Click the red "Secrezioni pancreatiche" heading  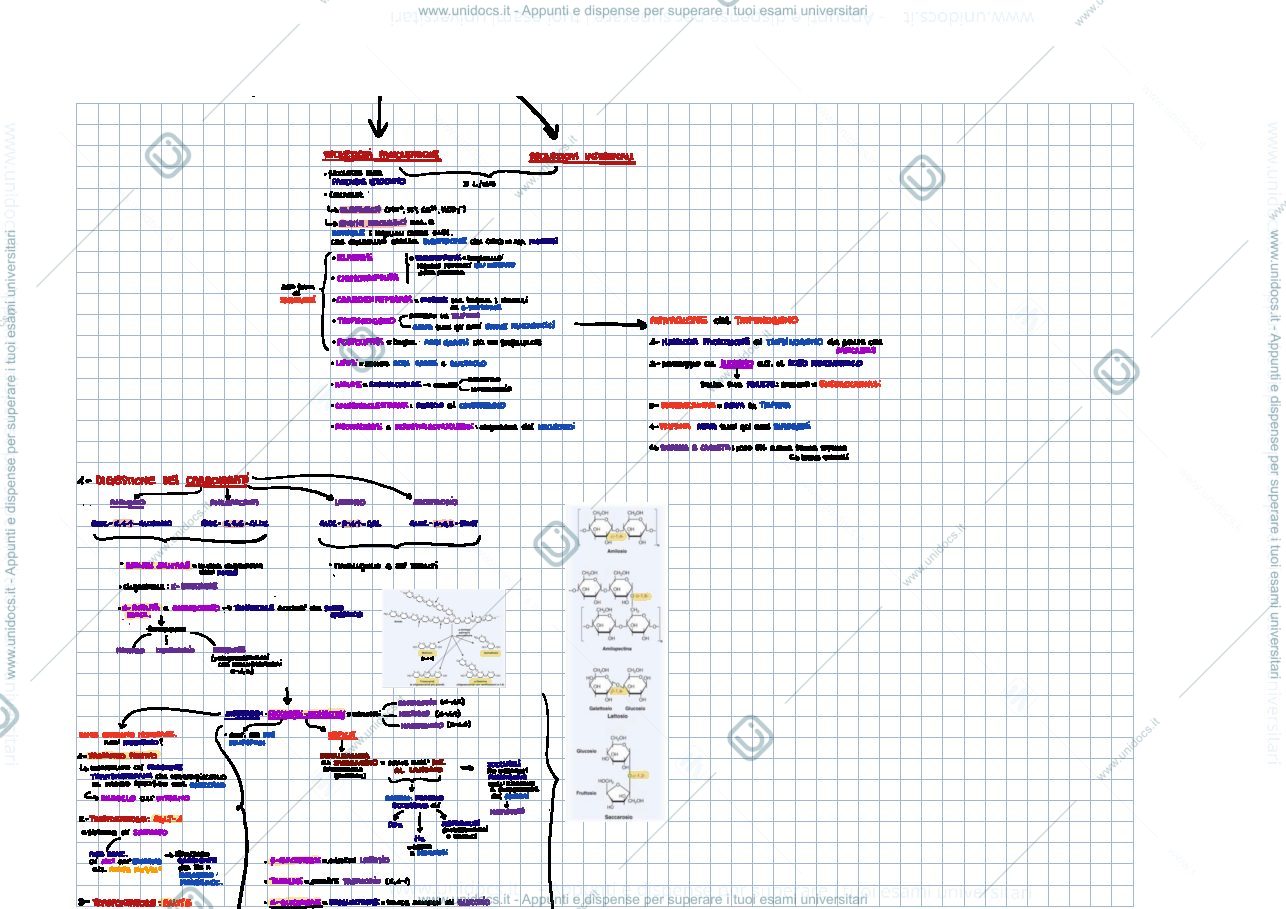pyautogui.click(x=382, y=155)
